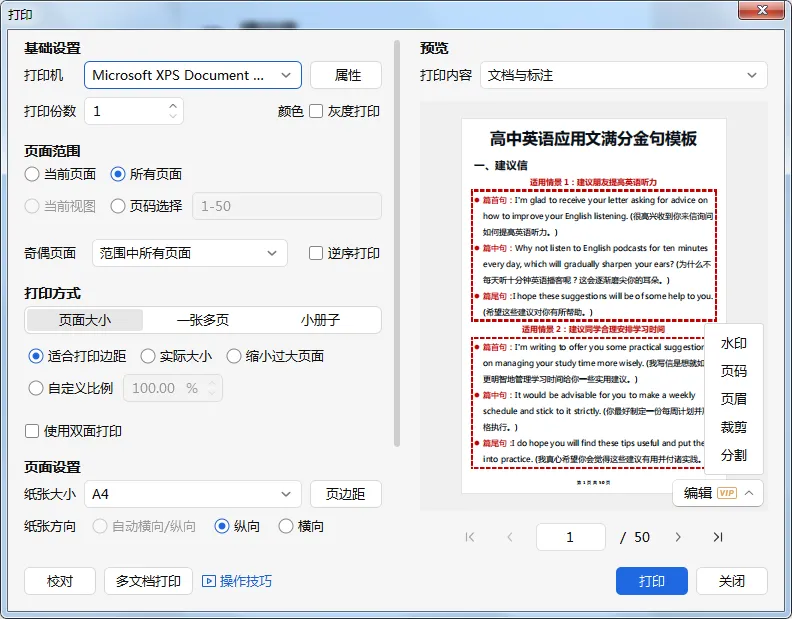Open the printer selection dropdown
This screenshot has height=619, width=792.
(193, 75)
